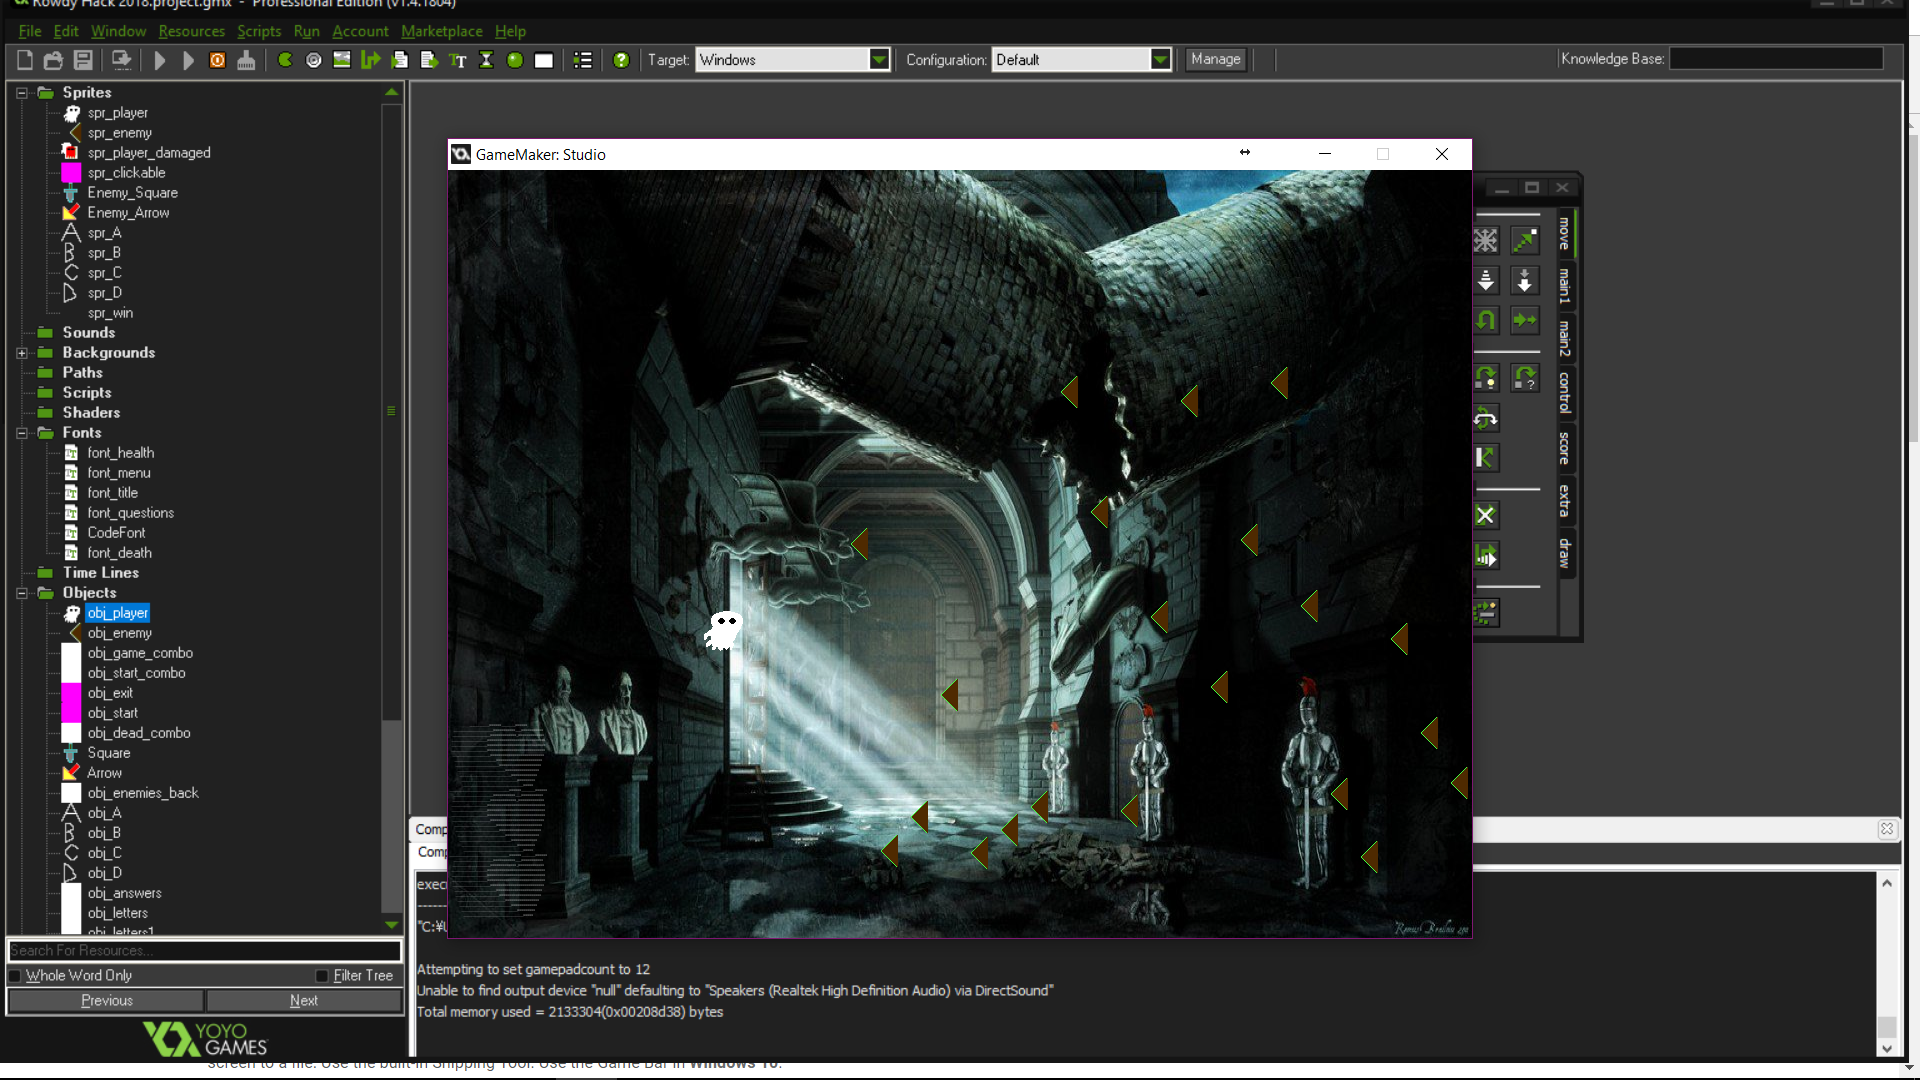Click the Run game play button
This screenshot has width=1920, height=1080.
(159, 61)
